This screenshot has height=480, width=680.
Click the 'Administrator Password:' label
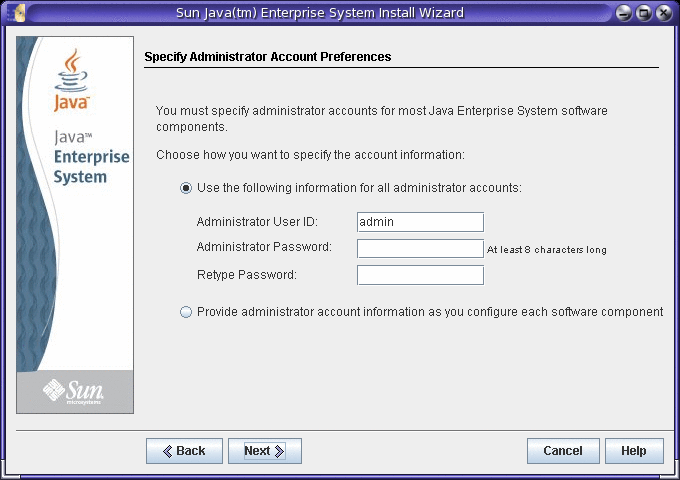tap(264, 247)
